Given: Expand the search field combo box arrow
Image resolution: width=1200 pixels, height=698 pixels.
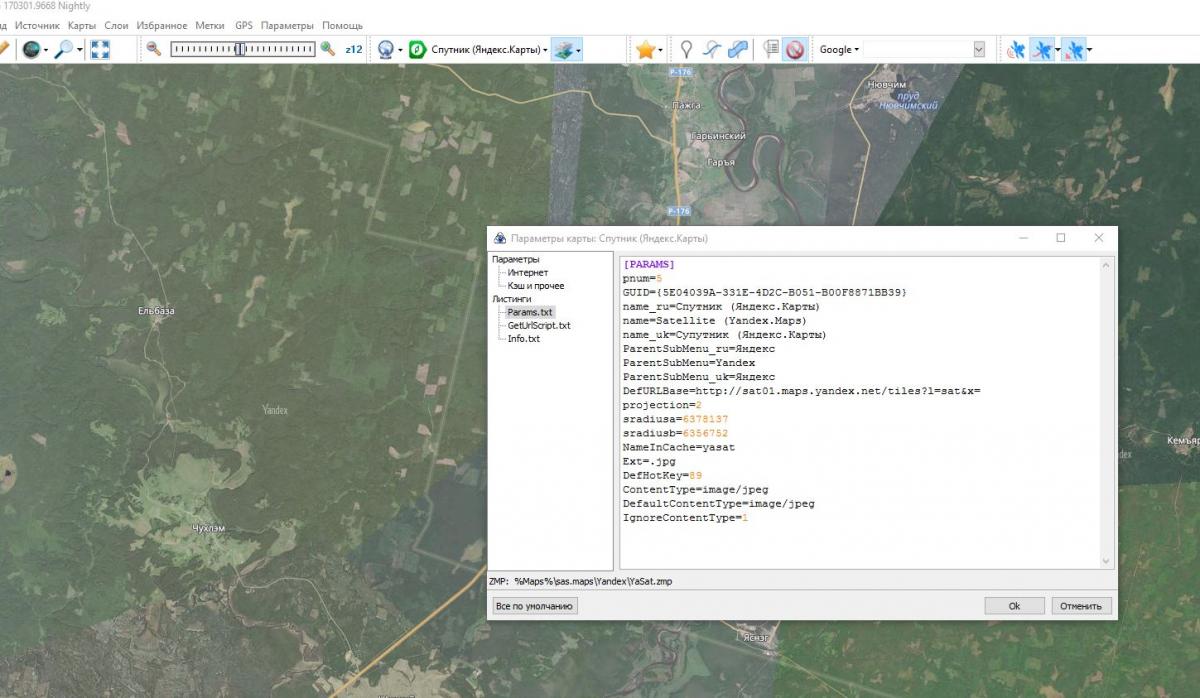Looking at the screenshot, I should (979, 49).
